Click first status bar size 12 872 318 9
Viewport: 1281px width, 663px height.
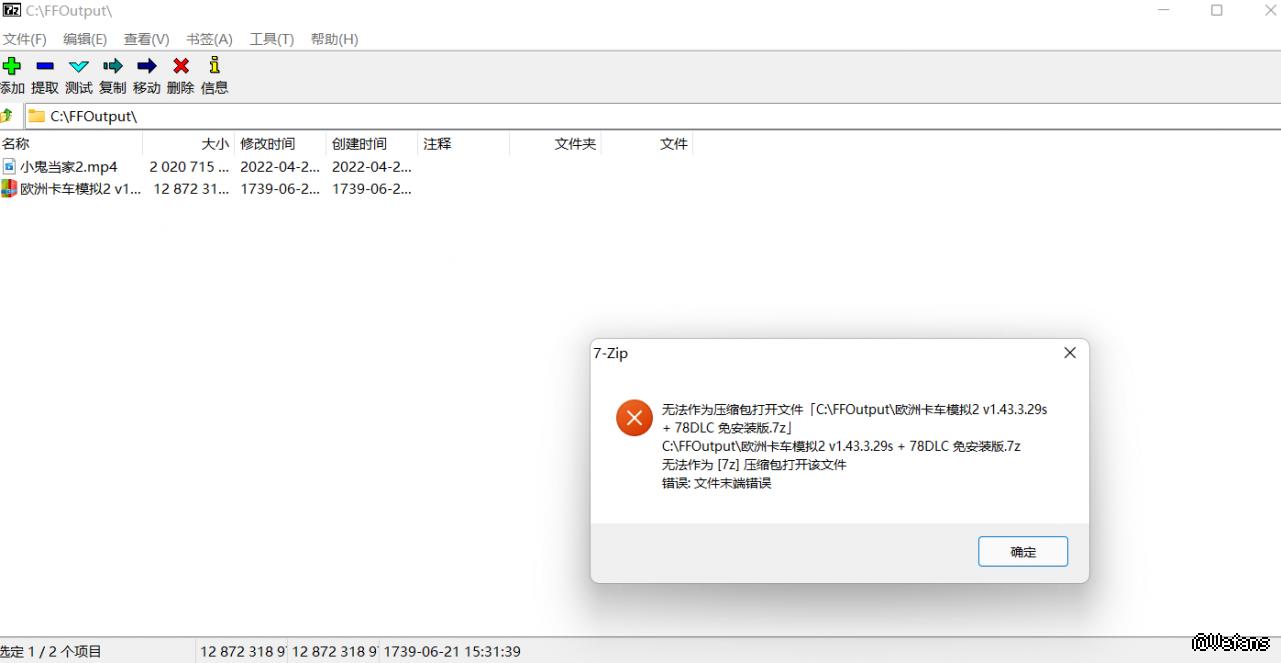242,652
